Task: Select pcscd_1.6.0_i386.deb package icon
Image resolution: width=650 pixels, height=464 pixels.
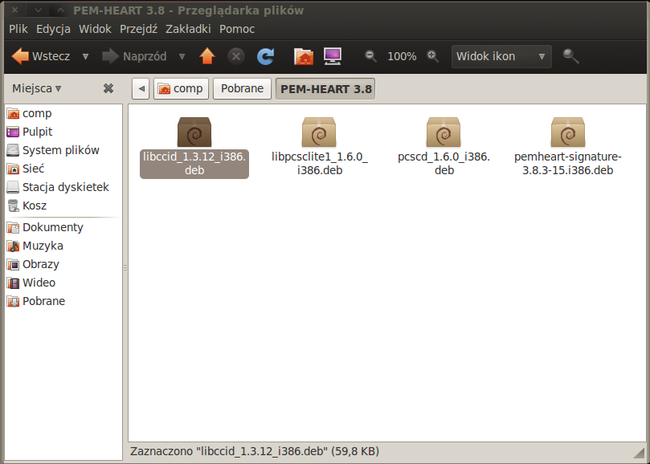Action: [x=444, y=132]
